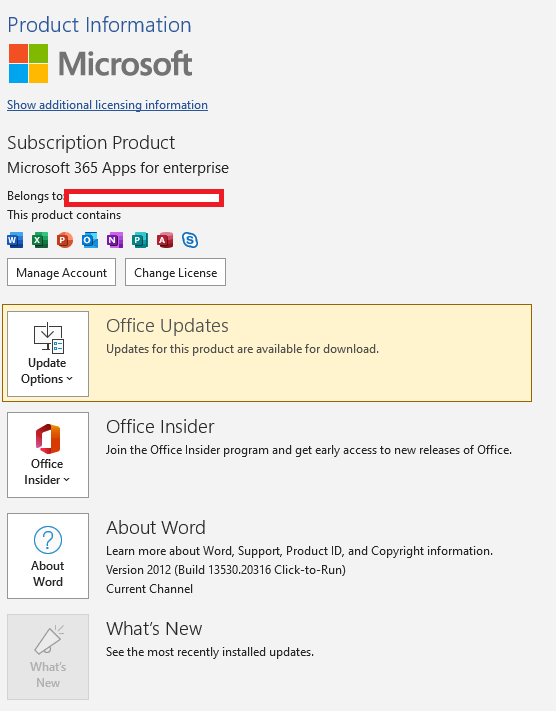Click the PowerPoint app icon
Image resolution: width=556 pixels, height=711 pixels.
click(65, 240)
